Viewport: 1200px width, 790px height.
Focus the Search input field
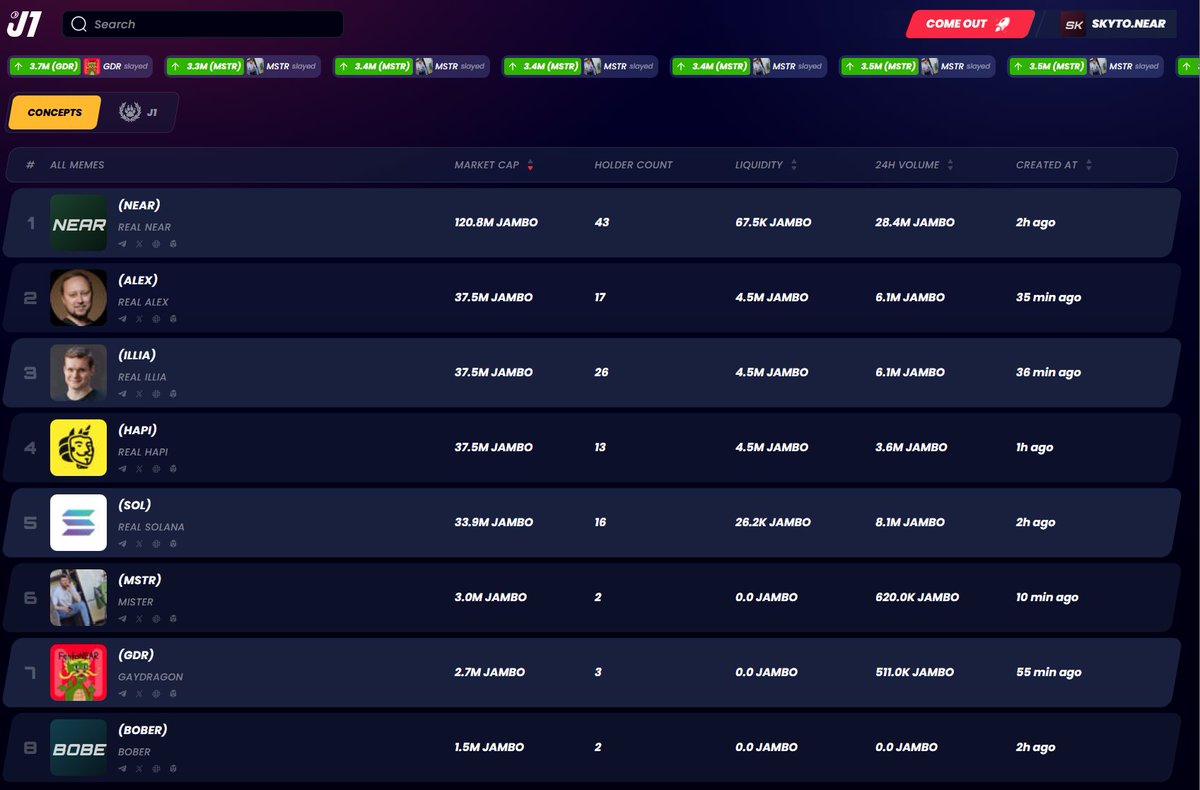tap(202, 24)
